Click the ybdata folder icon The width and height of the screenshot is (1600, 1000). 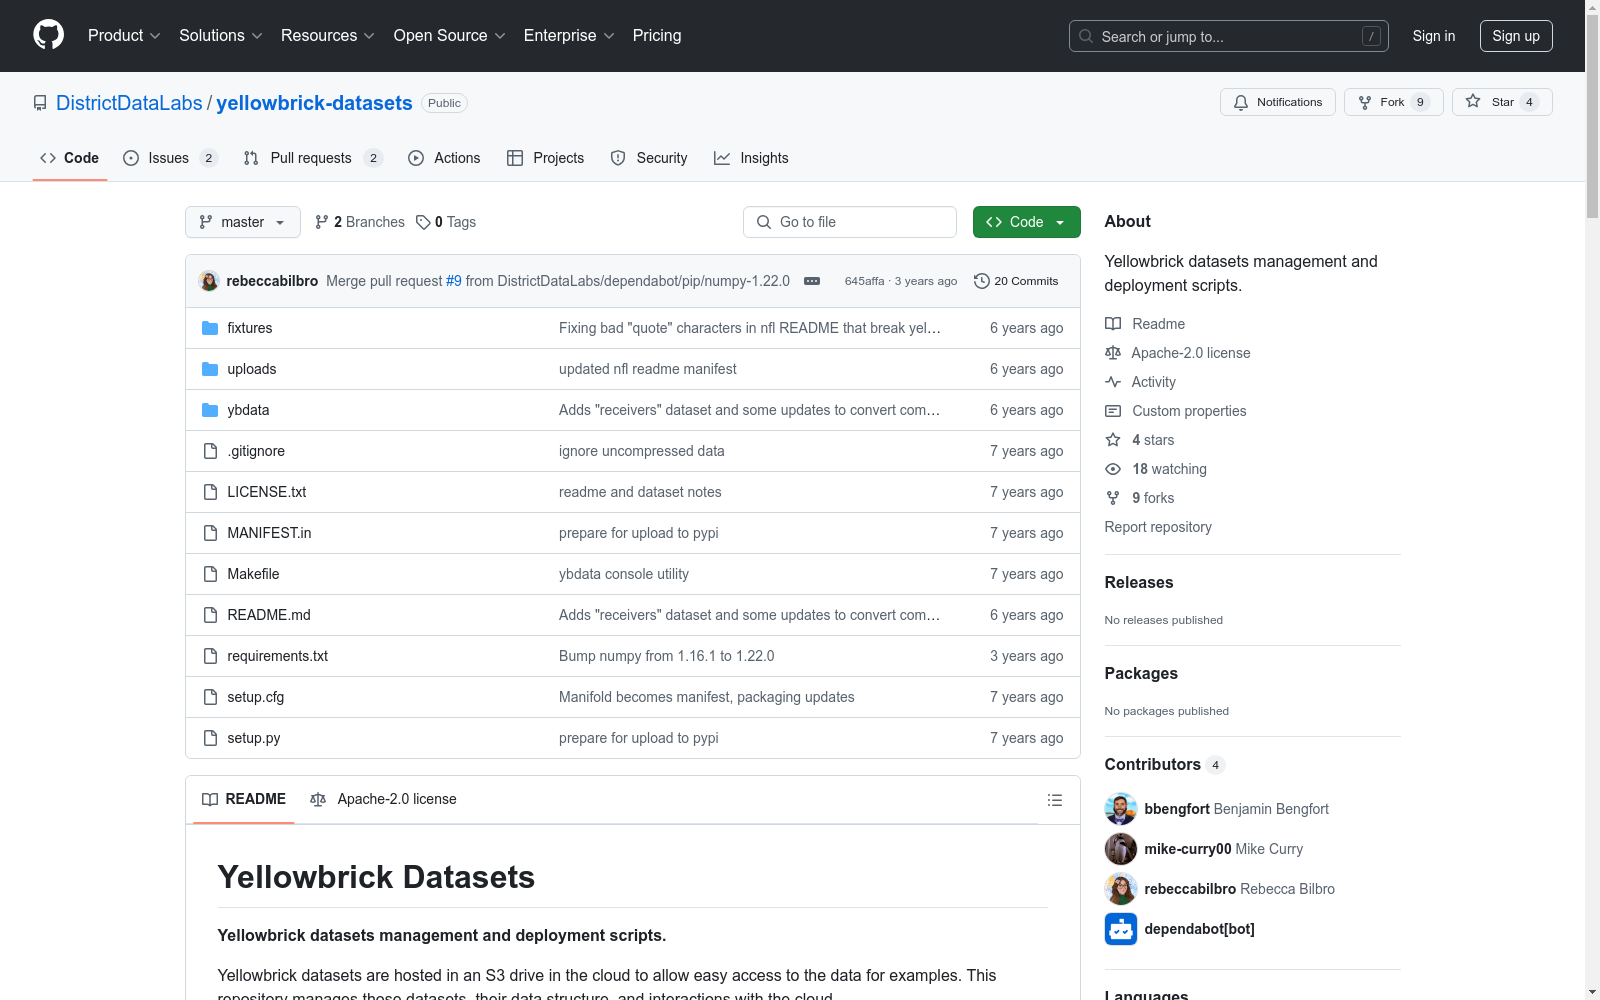210,410
